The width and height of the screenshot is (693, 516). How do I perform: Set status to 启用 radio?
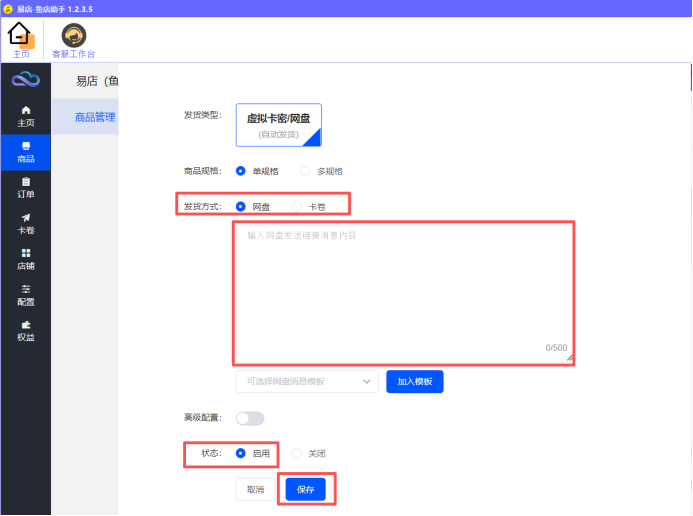point(240,453)
